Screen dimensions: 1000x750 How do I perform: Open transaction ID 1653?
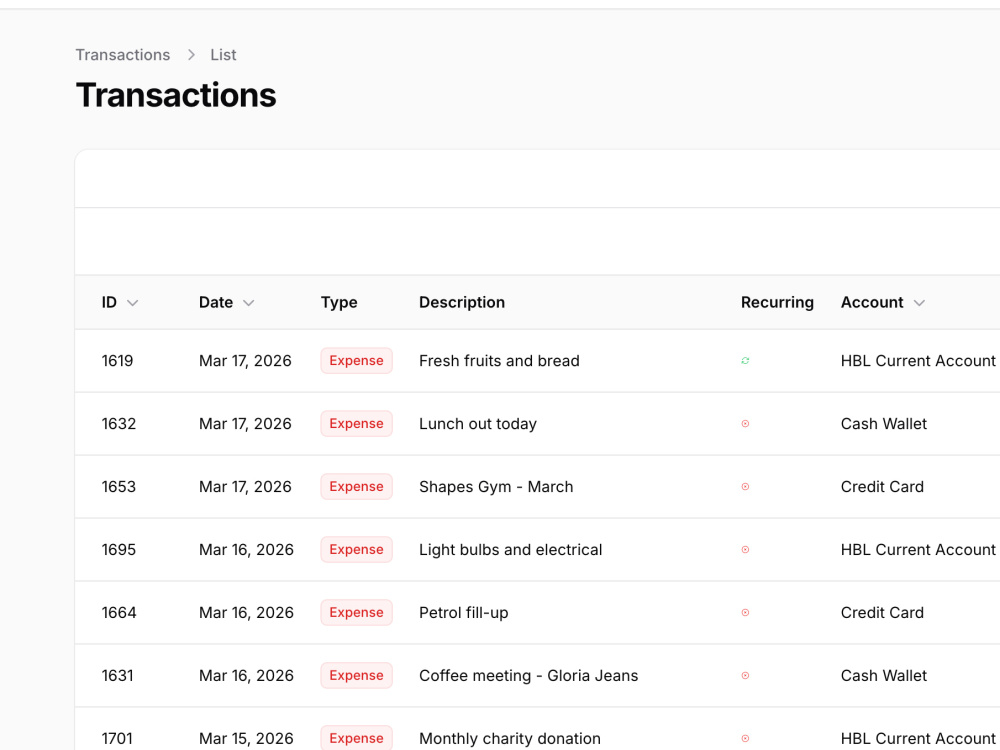(x=119, y=487)
